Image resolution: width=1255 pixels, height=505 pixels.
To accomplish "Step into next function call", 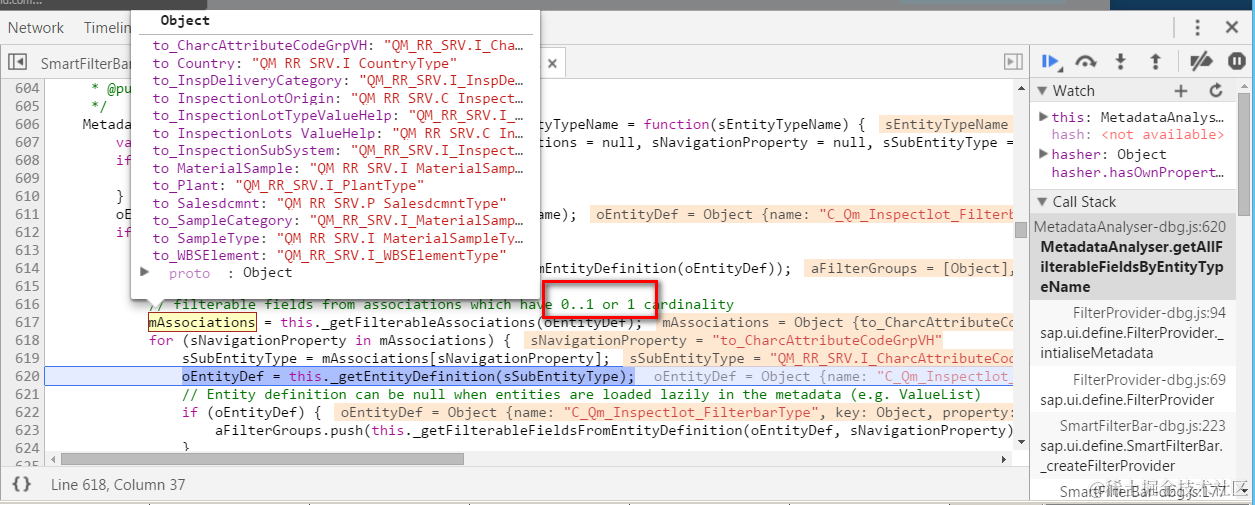I will 1121,61.
